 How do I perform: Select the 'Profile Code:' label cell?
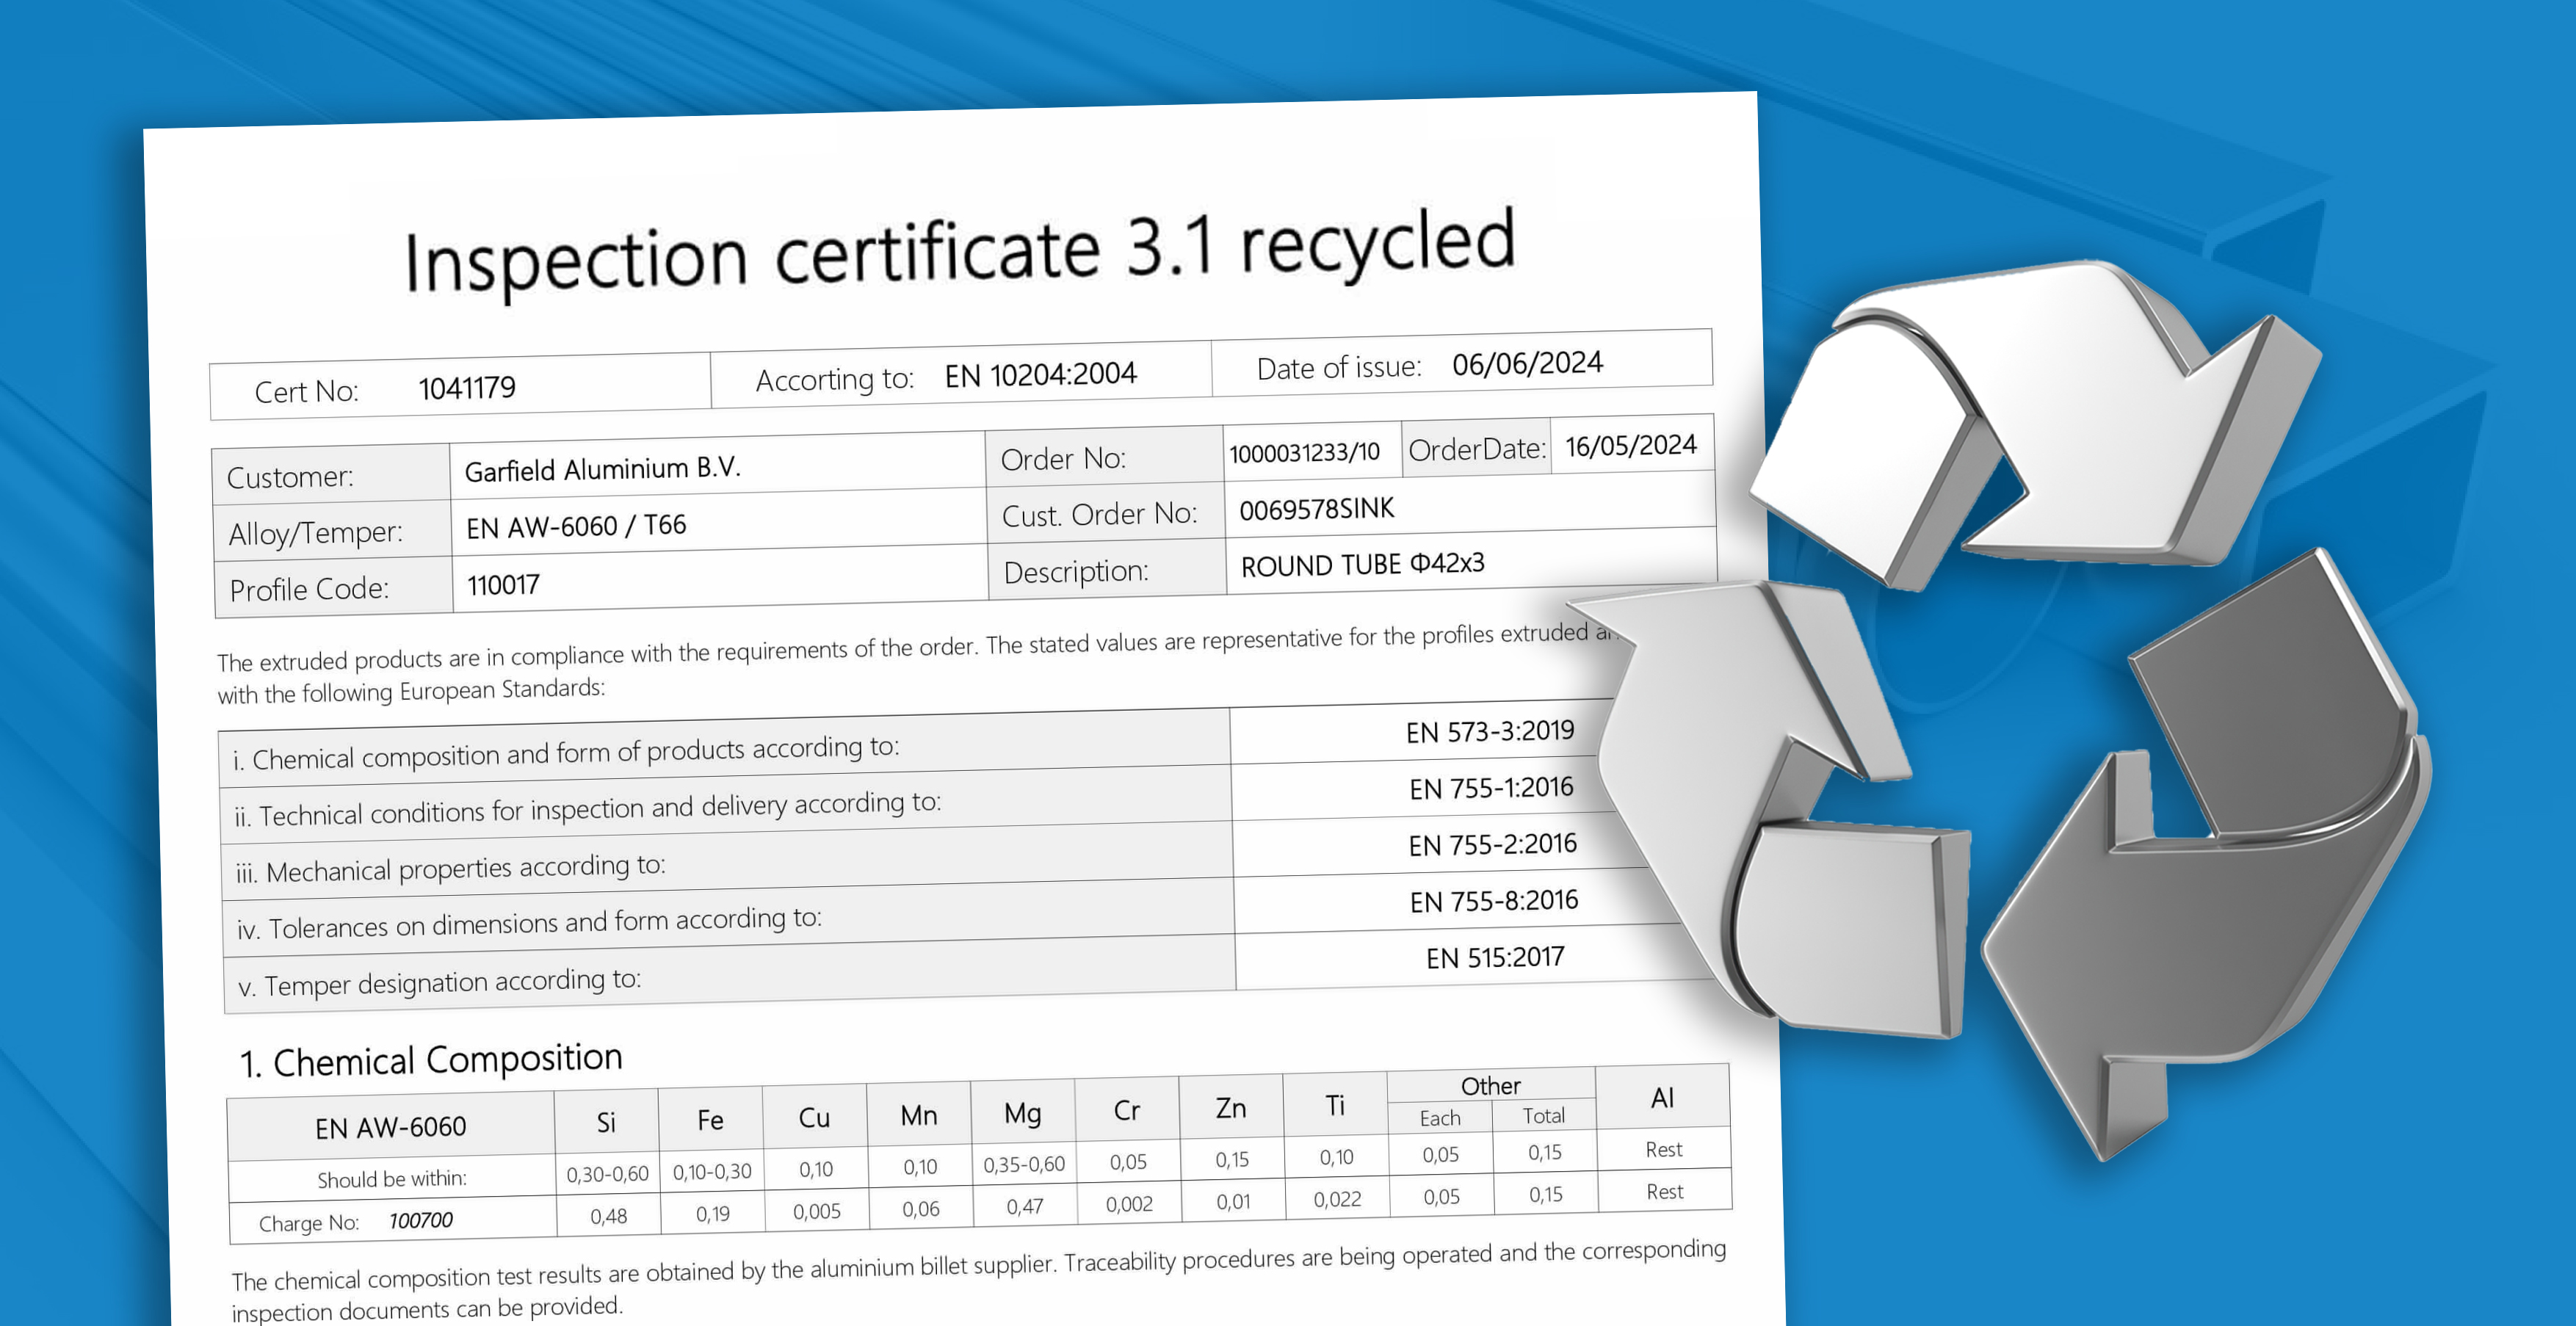334,588
